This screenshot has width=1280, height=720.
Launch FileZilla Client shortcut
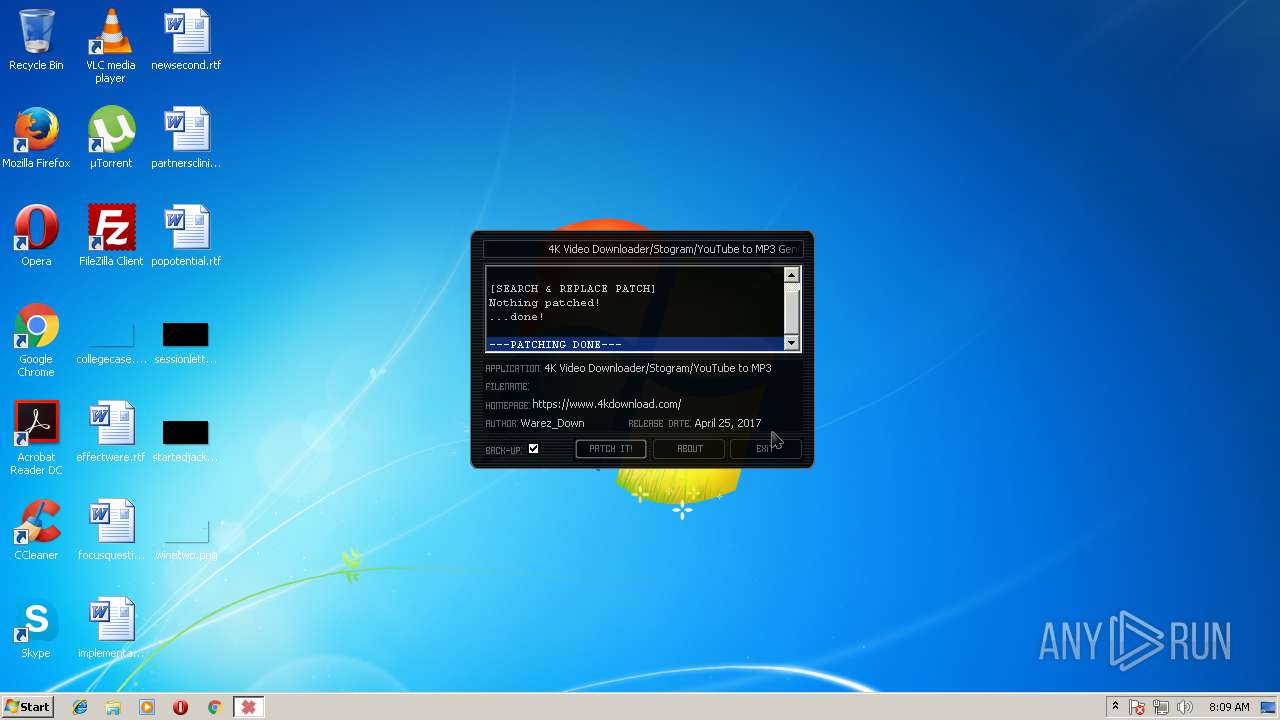click(111, 236)
